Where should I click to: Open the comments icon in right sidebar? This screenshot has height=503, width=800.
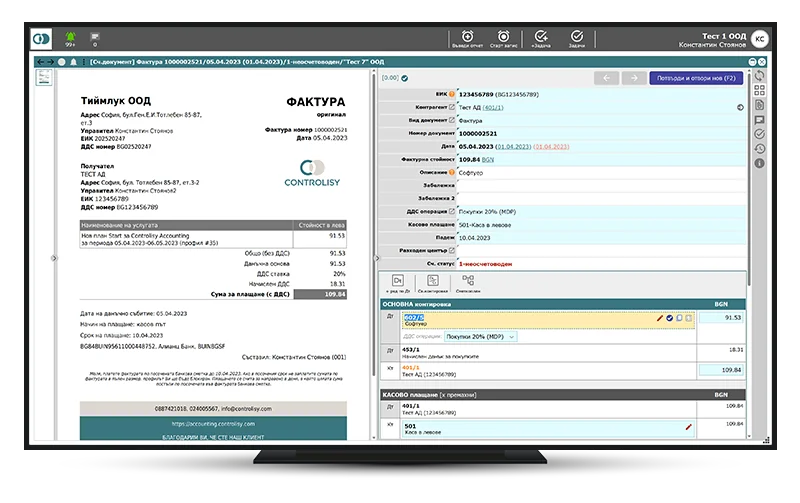point(759,120)
